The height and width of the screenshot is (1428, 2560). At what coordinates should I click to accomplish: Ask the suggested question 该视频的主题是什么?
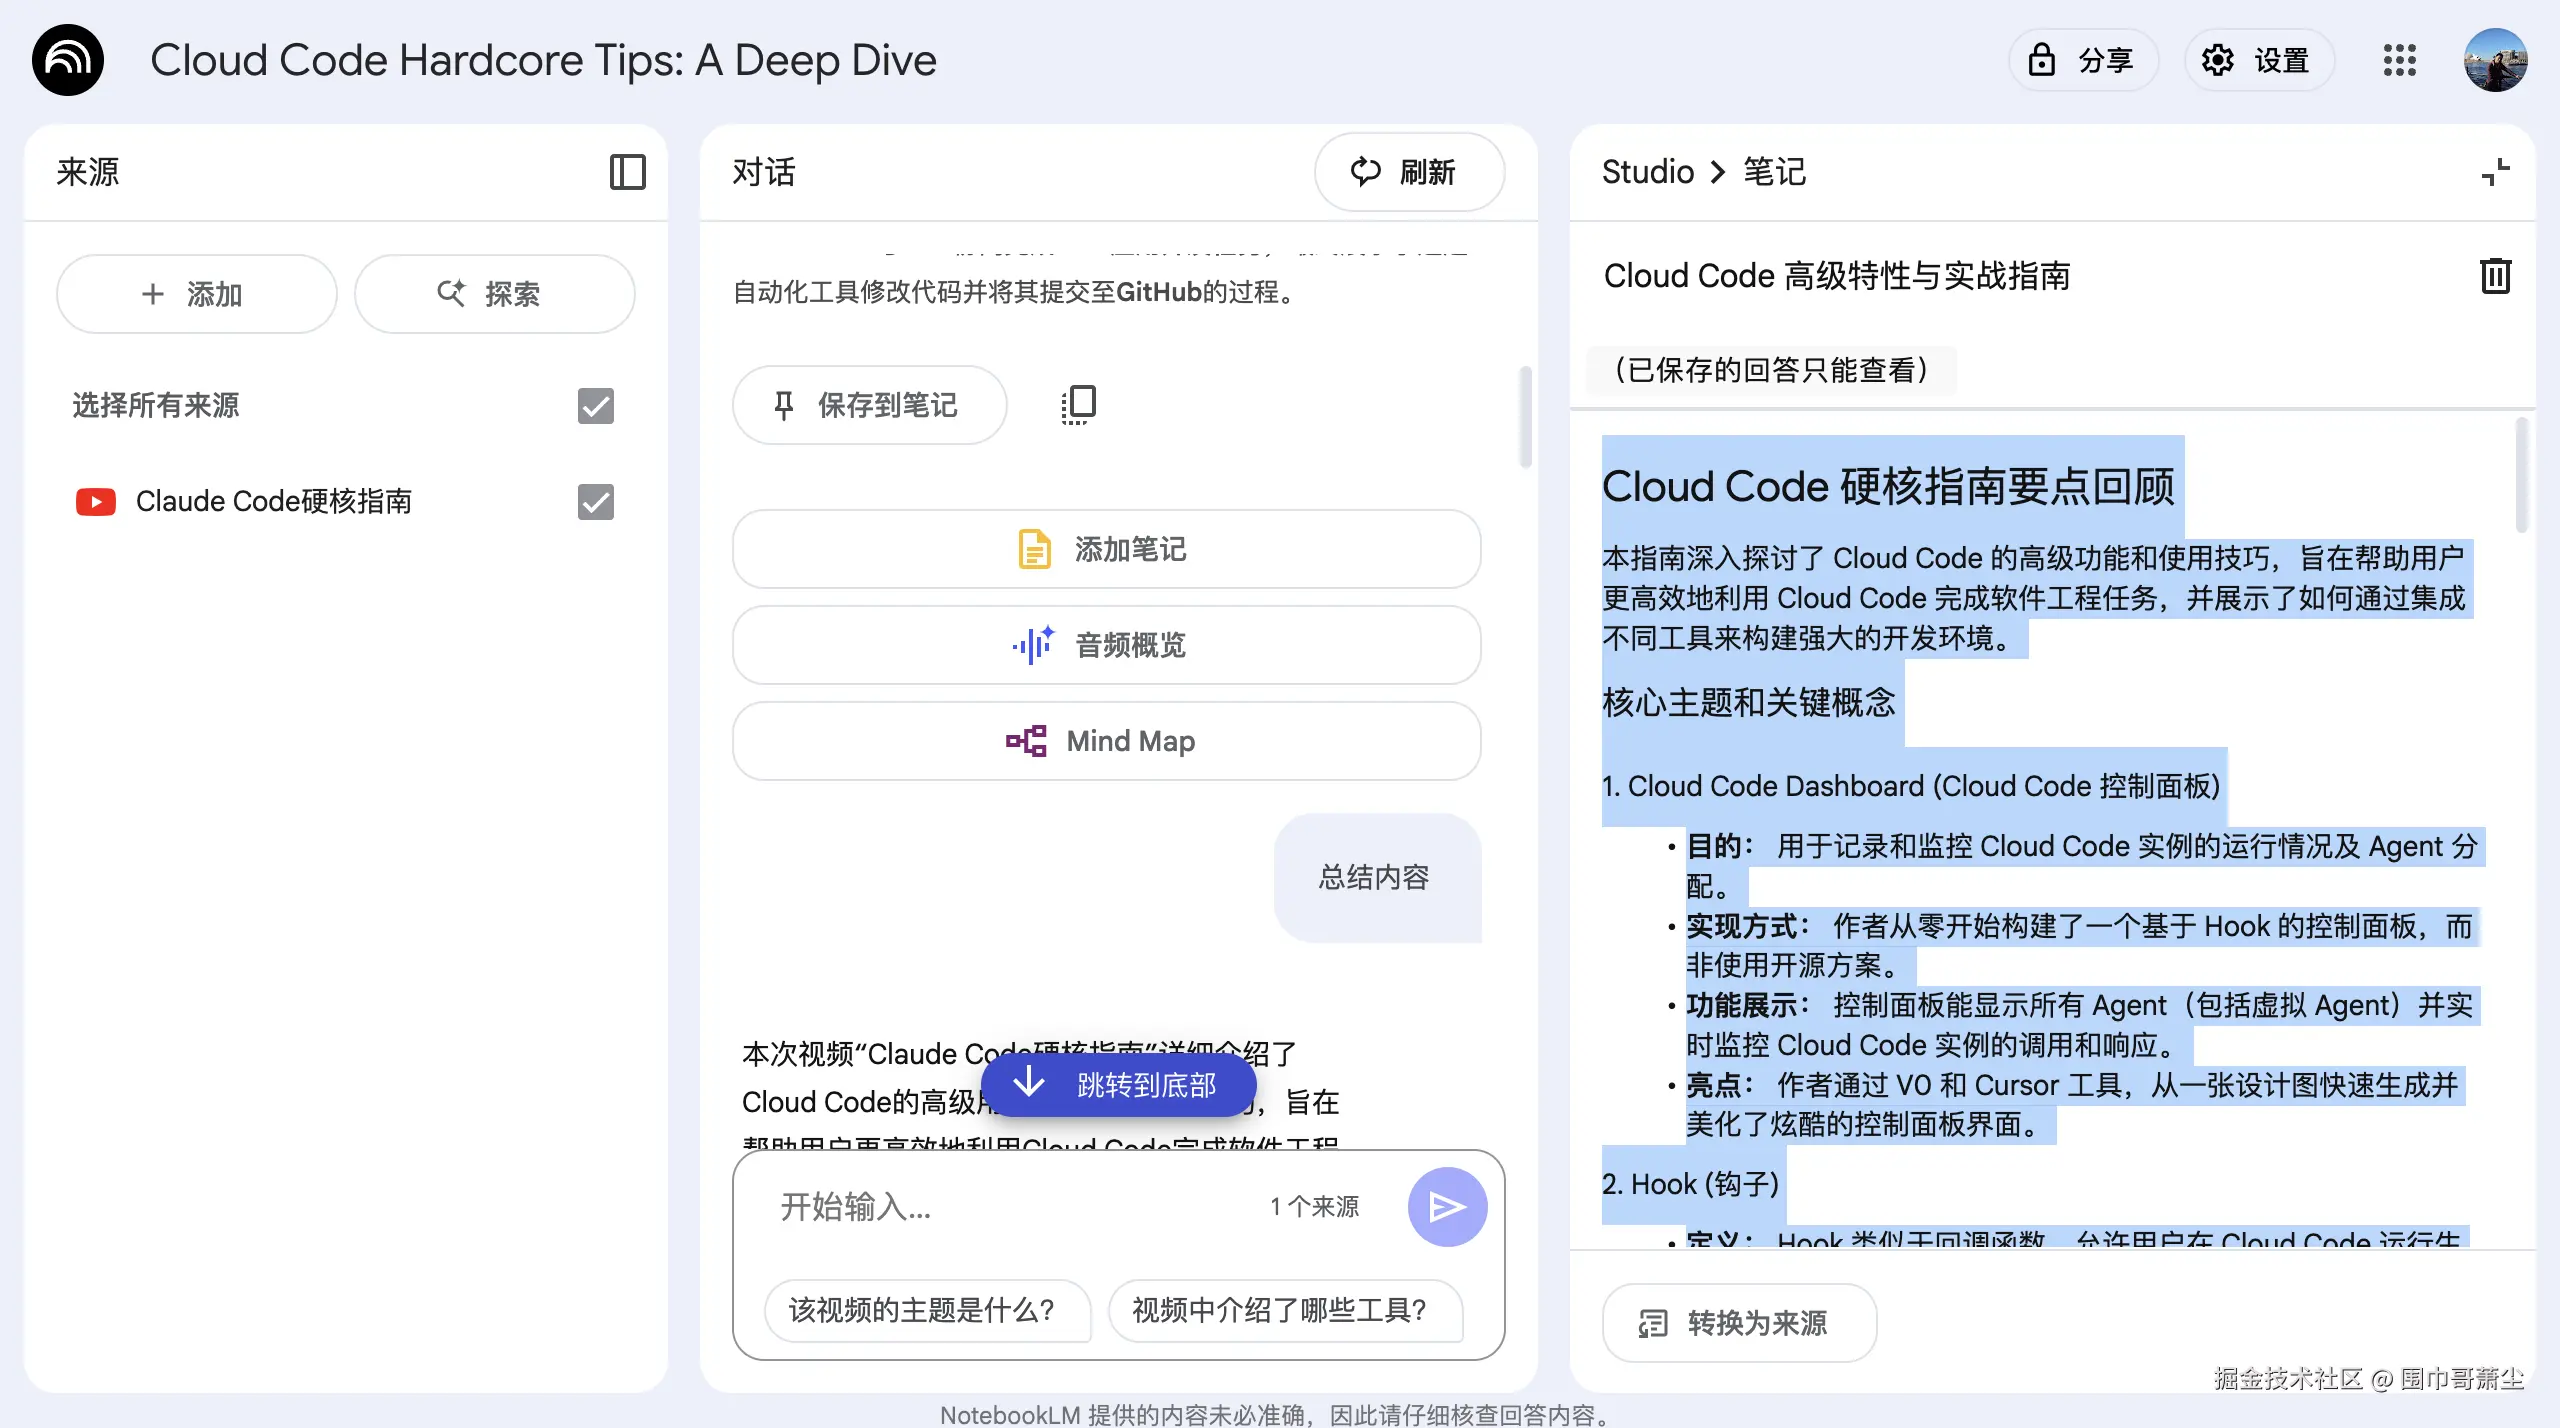coord(926,1310)
